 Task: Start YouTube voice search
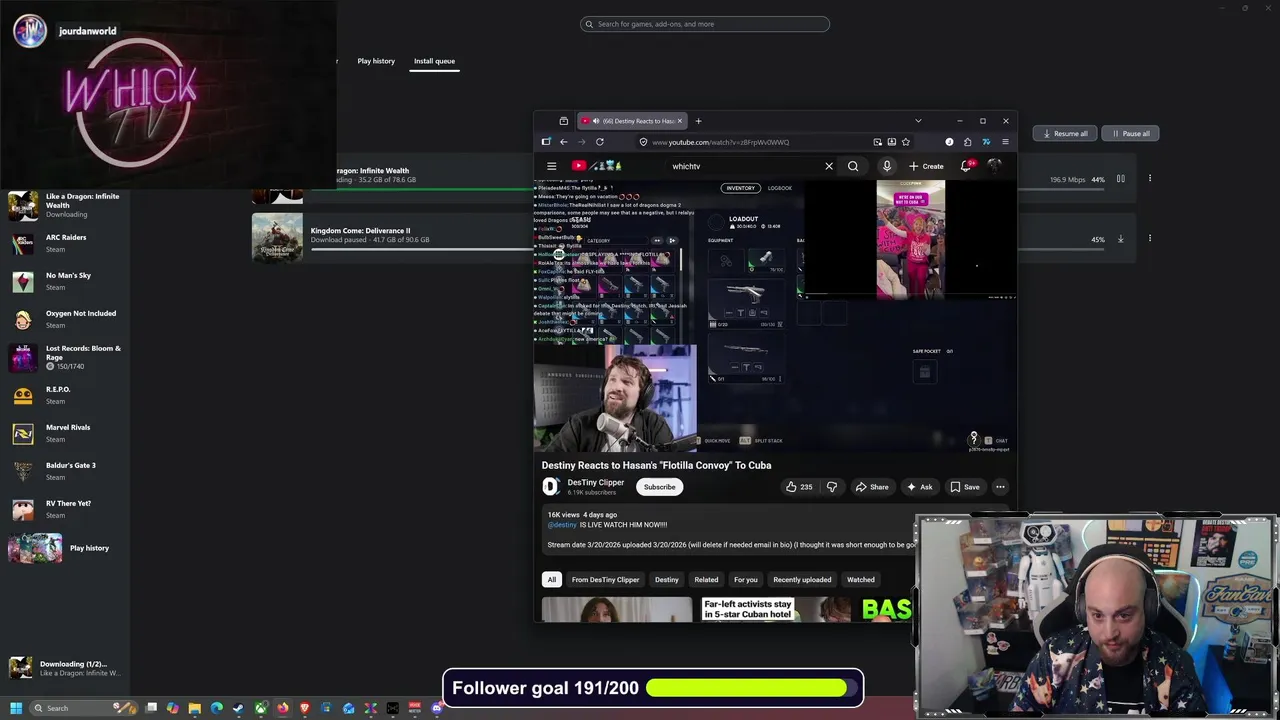886,166
